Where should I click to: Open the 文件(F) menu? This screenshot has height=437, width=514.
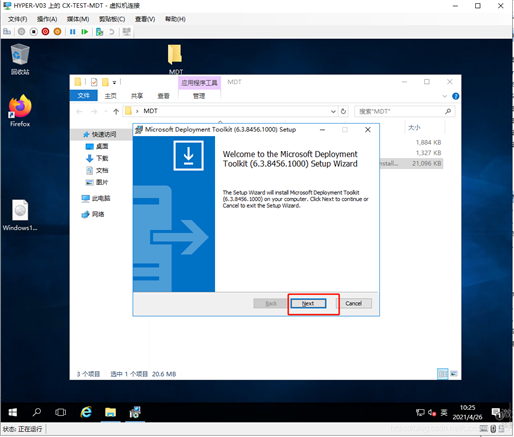[18, 19]
